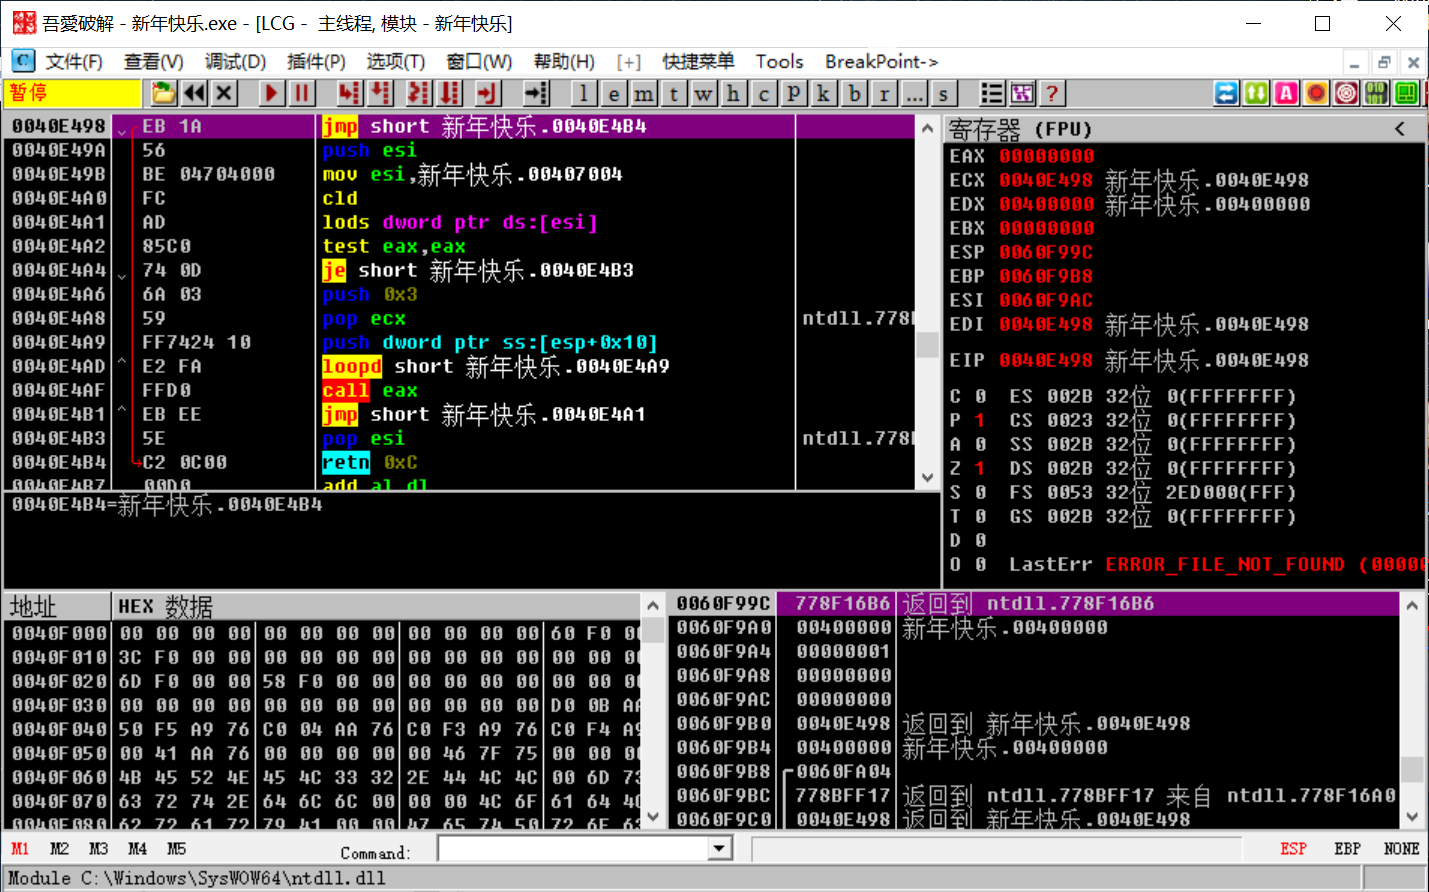This screenshot has height=892, width=1429.
Task: Toggle stack tracking to ESP
Action: (1293, 849)
